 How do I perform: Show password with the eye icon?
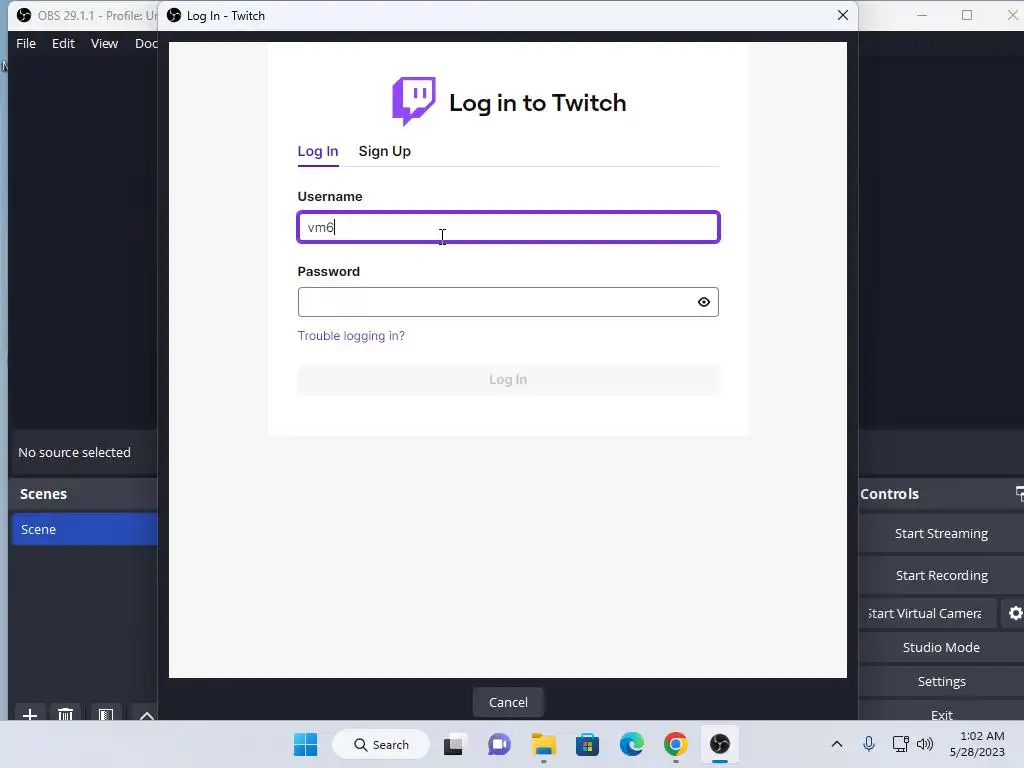pyautogui.click(x=703, y=302)
